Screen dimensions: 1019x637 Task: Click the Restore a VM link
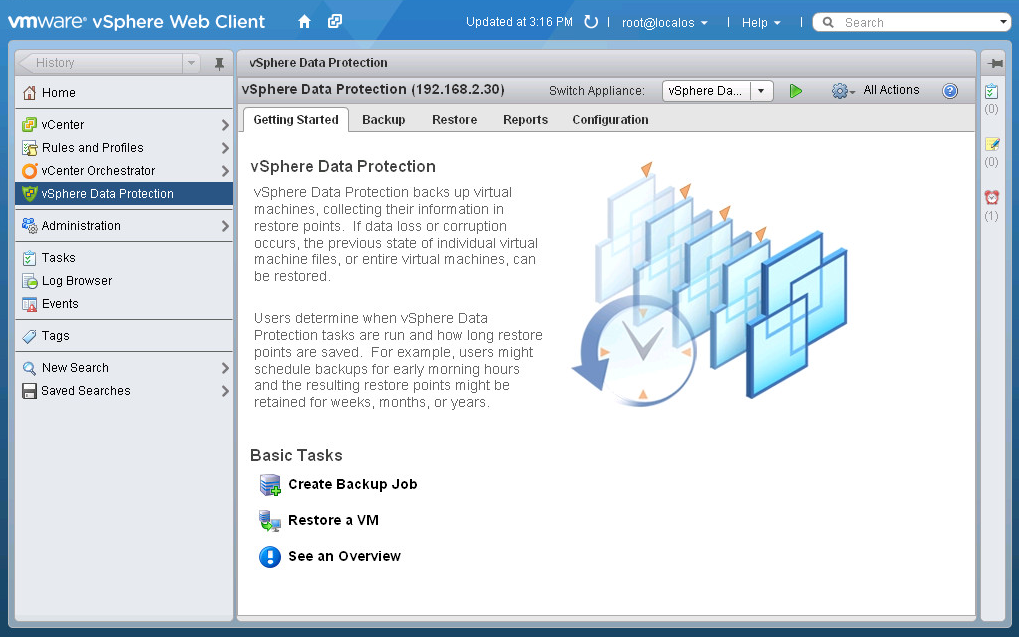pos(333,520)
